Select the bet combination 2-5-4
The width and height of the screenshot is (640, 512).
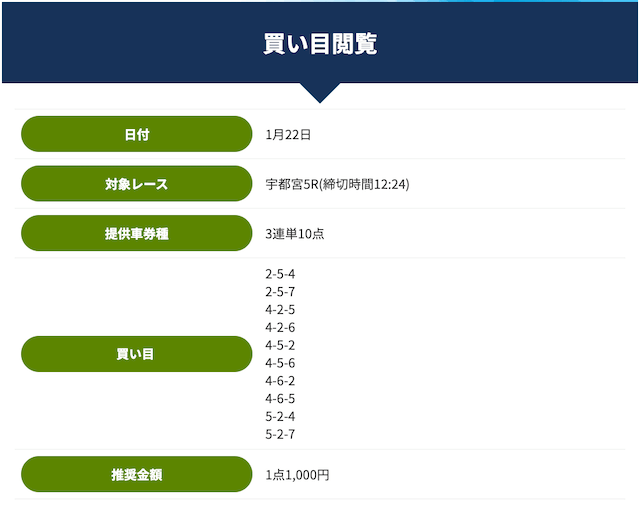click(x=280, y=274)
